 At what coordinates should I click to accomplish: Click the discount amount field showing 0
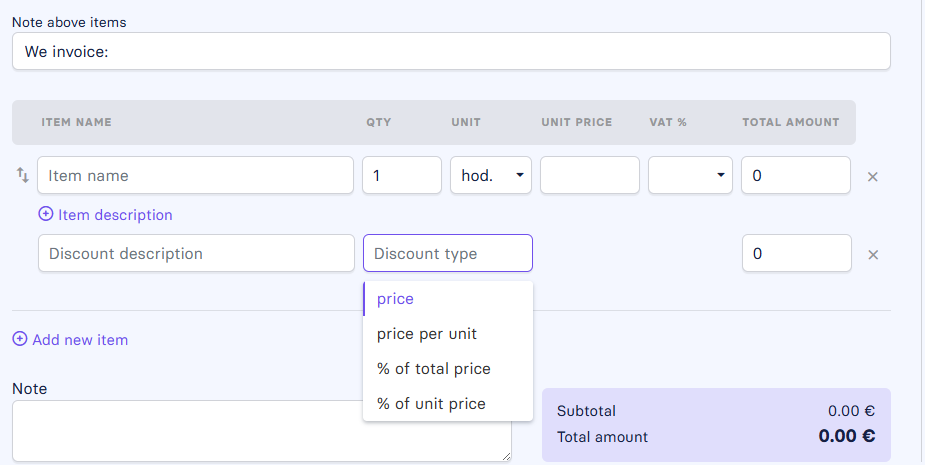pyautogui.click(x=797, y=253)
